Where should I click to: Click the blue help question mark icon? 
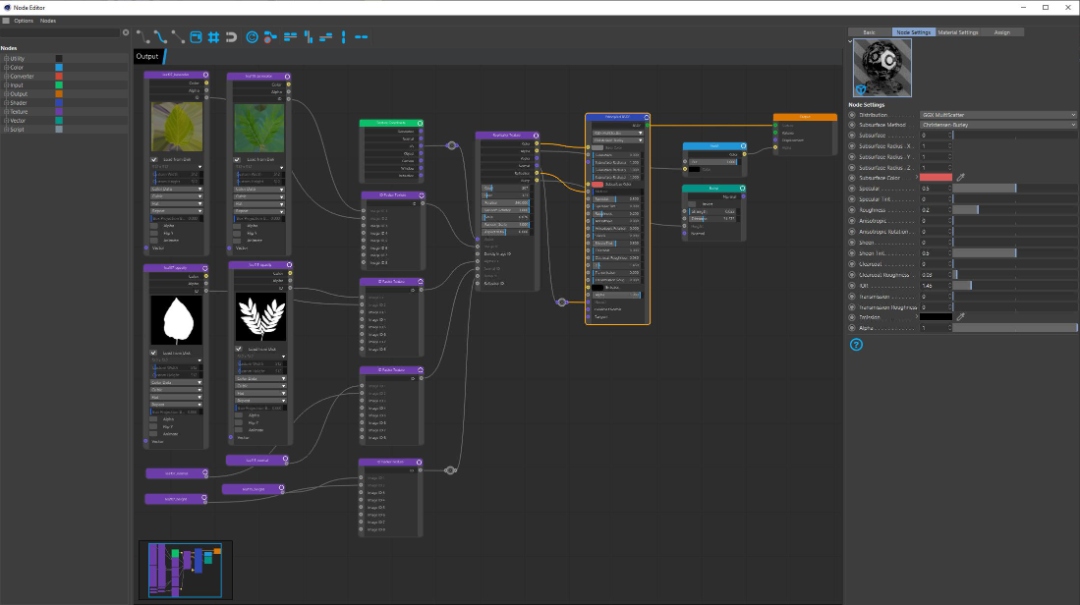click(856, 345)
